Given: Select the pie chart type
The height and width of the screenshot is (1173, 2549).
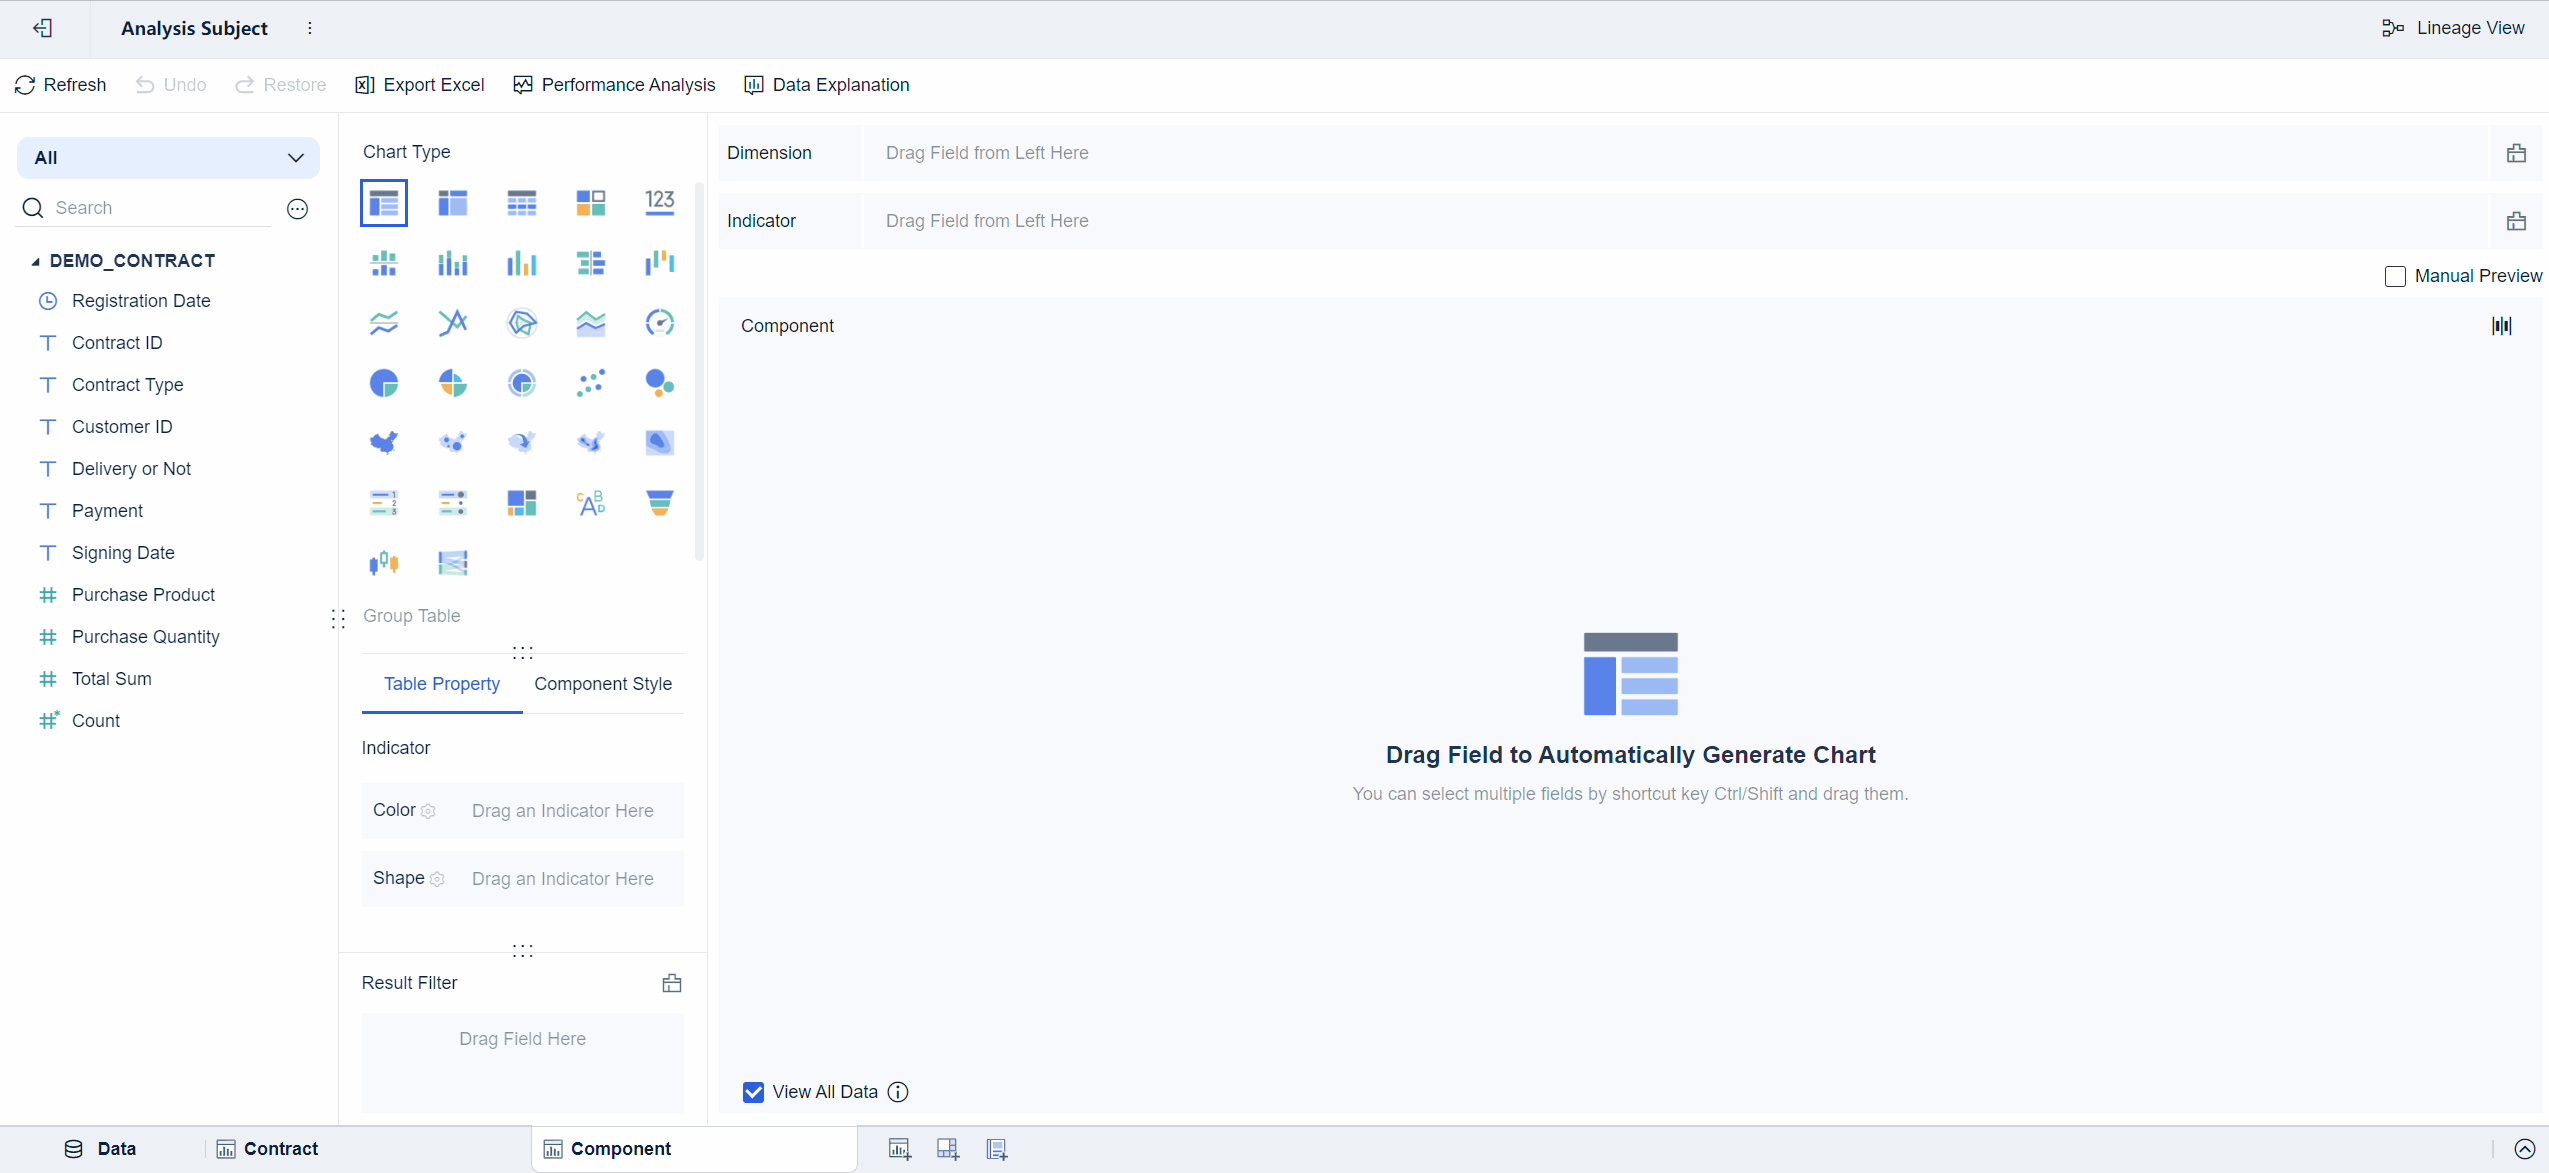Looking at the screenshot, I should (x=385, y=382).
